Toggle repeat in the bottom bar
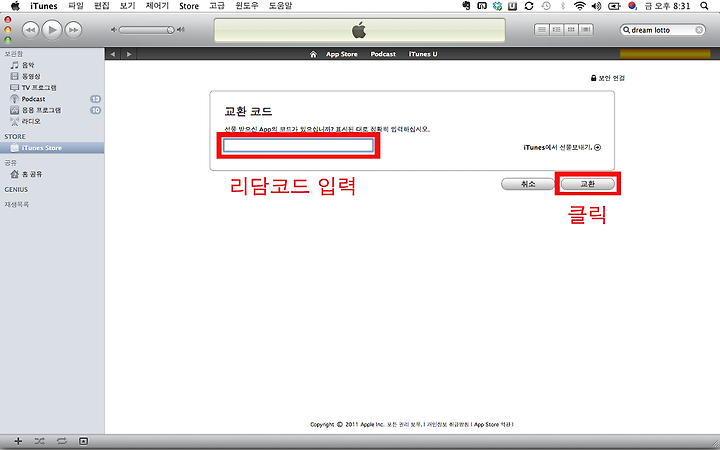720x450 pixels. coord(62,441)
